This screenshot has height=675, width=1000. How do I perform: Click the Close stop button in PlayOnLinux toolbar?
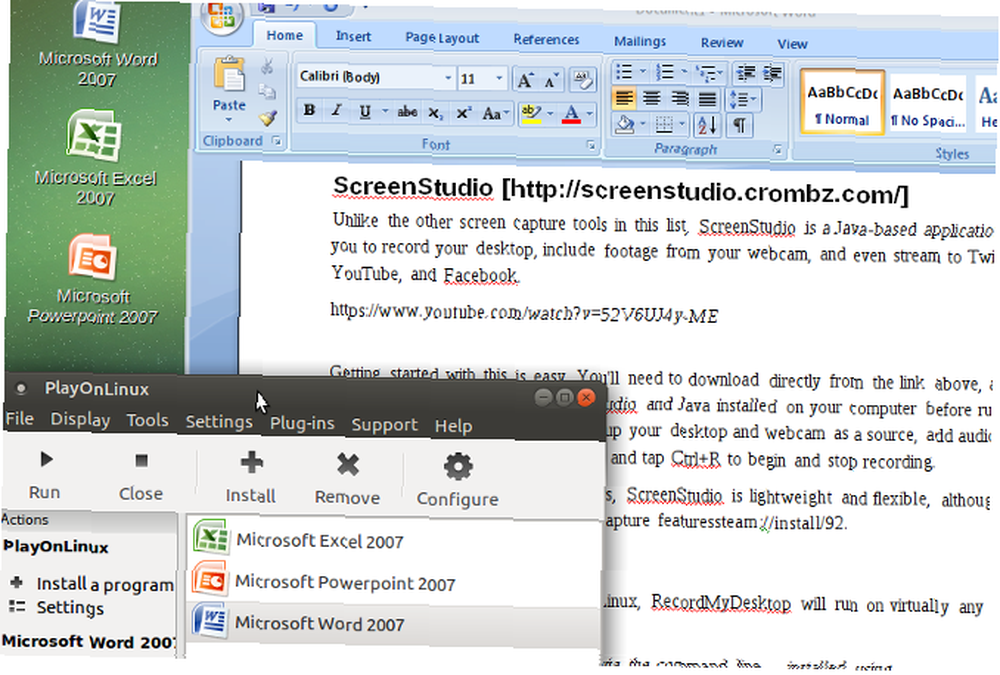pos(141,477)
